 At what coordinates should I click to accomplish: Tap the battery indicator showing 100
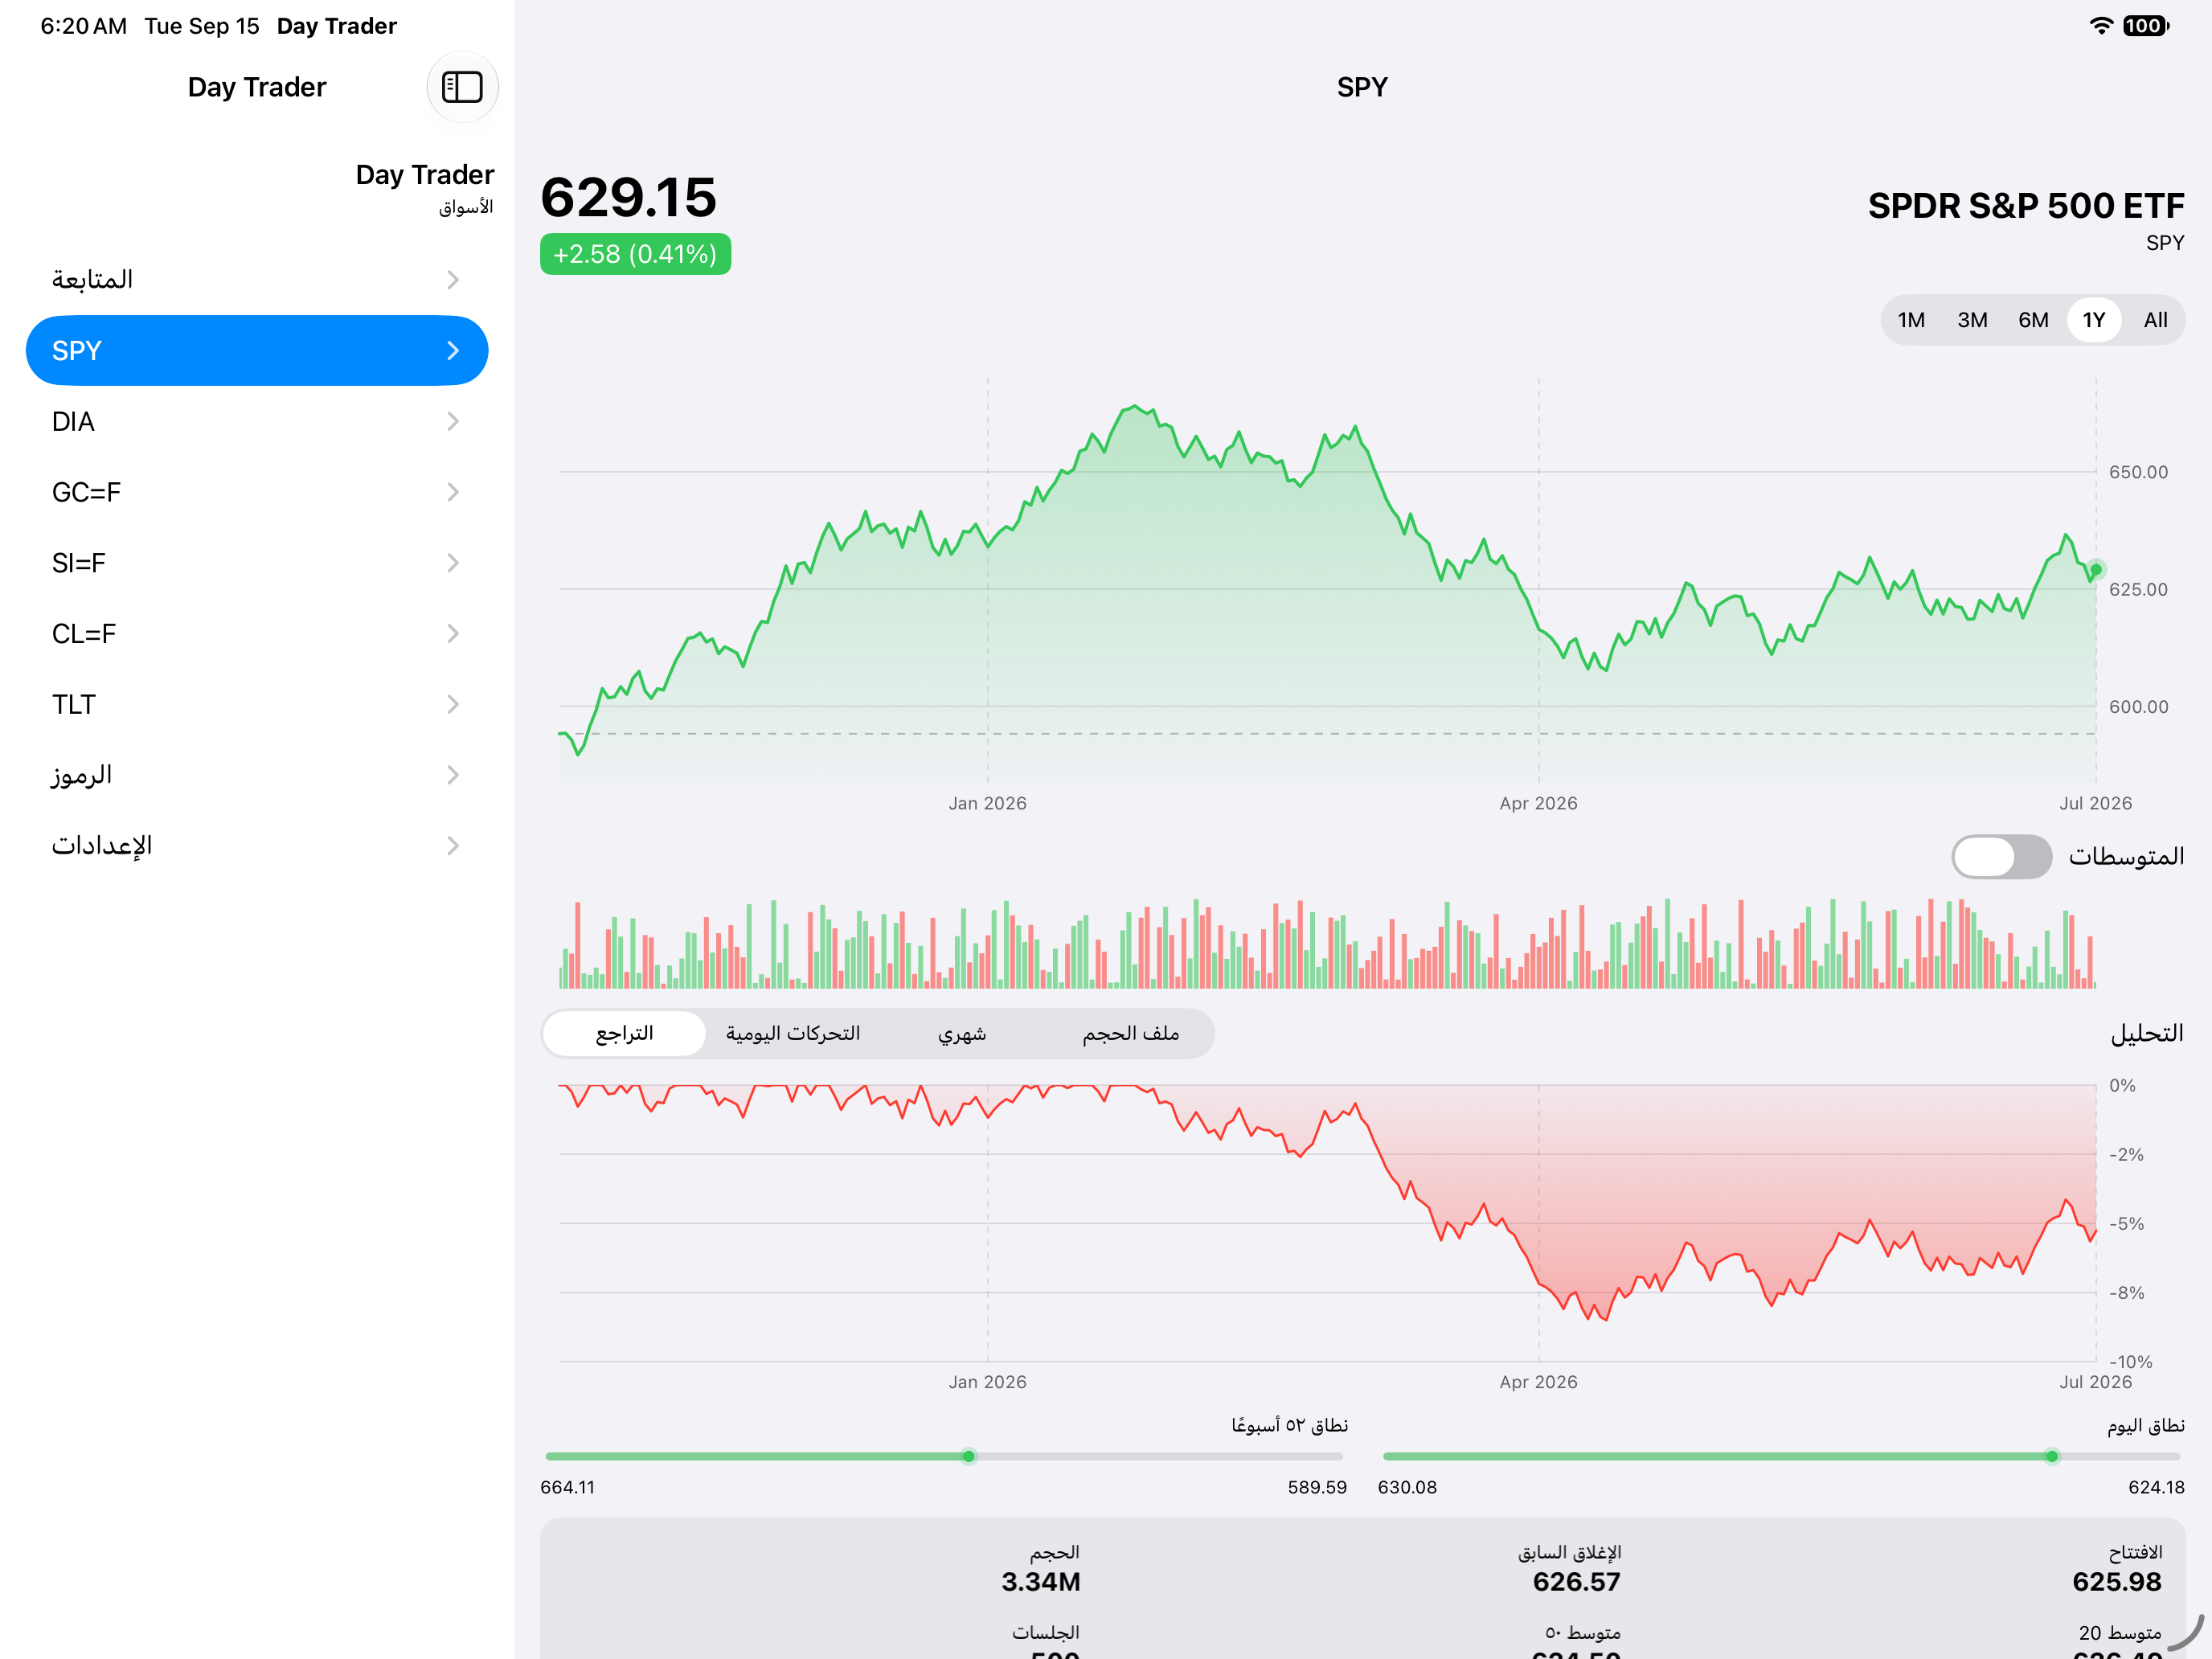[2146, 26]
